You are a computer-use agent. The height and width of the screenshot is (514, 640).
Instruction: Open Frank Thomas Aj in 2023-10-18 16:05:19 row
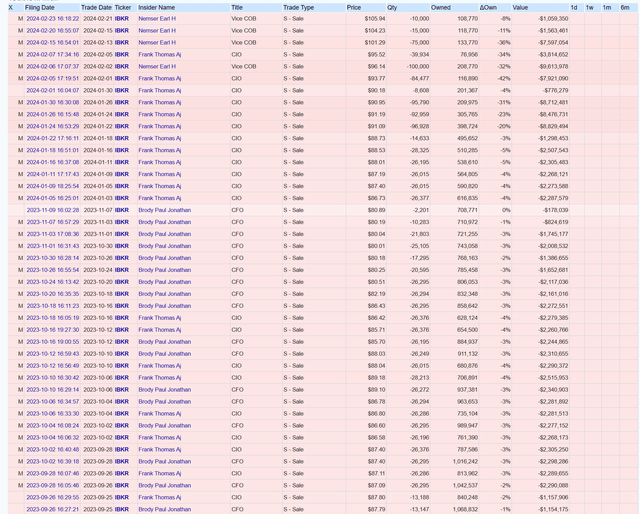pyautogui.click(x=160, y=318)
